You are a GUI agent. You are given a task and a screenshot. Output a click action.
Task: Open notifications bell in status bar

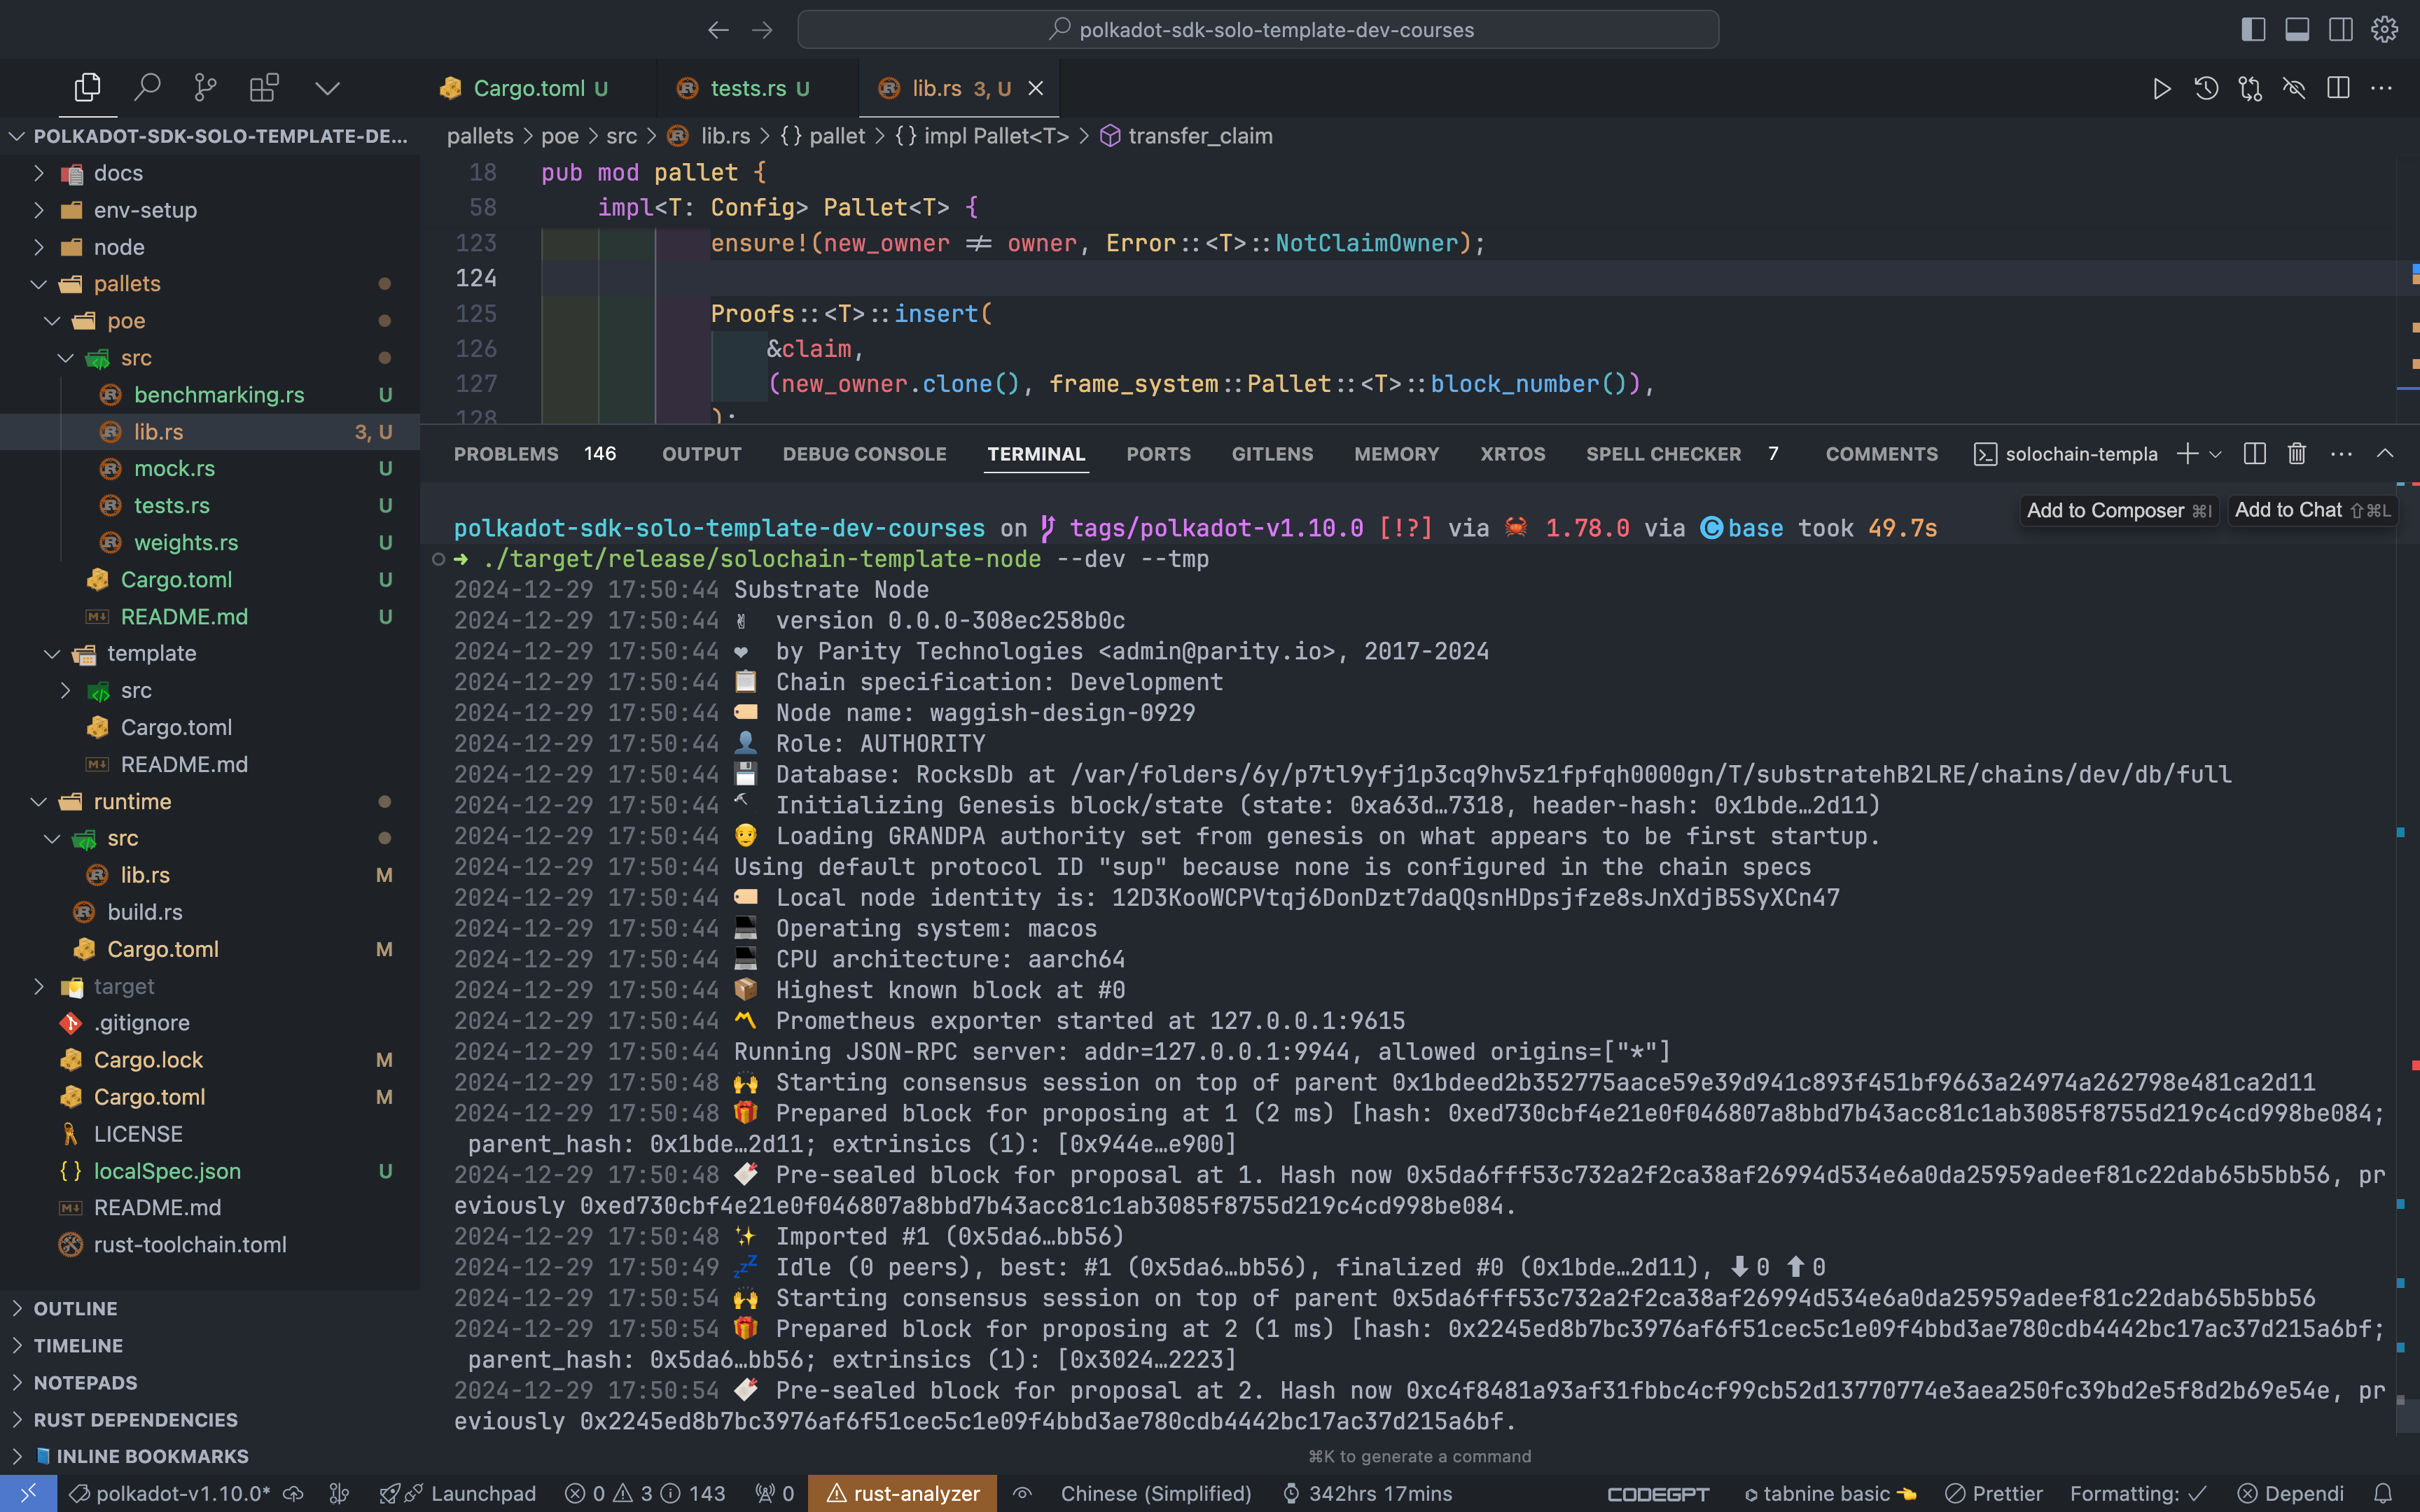pos(2383,1494)
